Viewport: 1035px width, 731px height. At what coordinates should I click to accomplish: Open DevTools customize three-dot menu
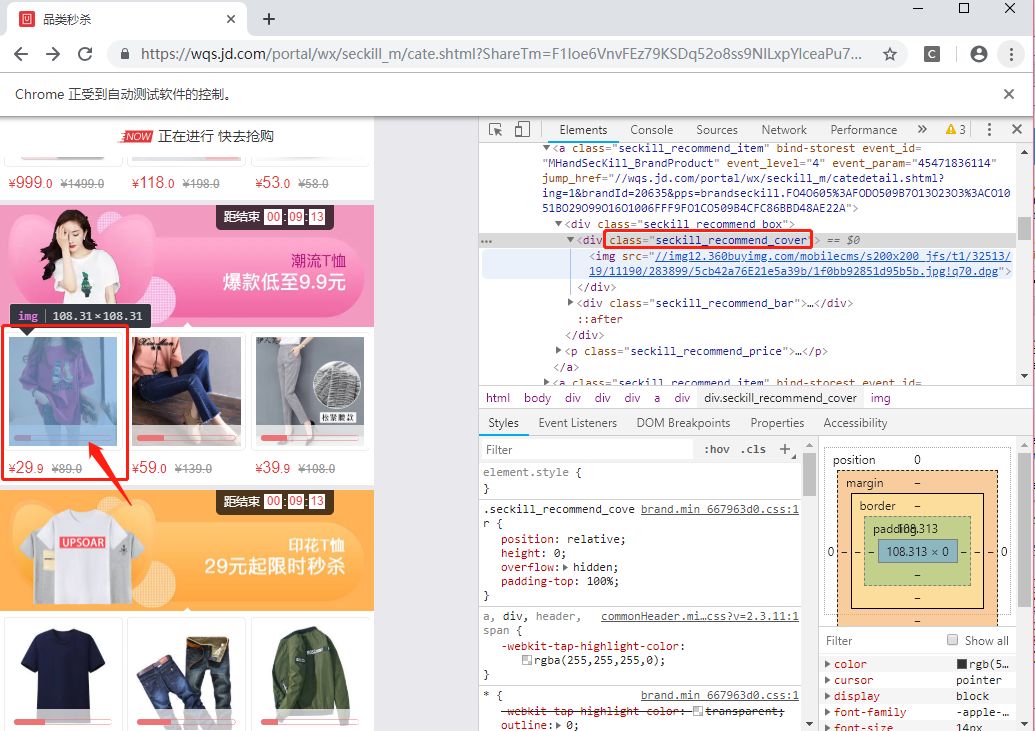click(x=989, y=129)
